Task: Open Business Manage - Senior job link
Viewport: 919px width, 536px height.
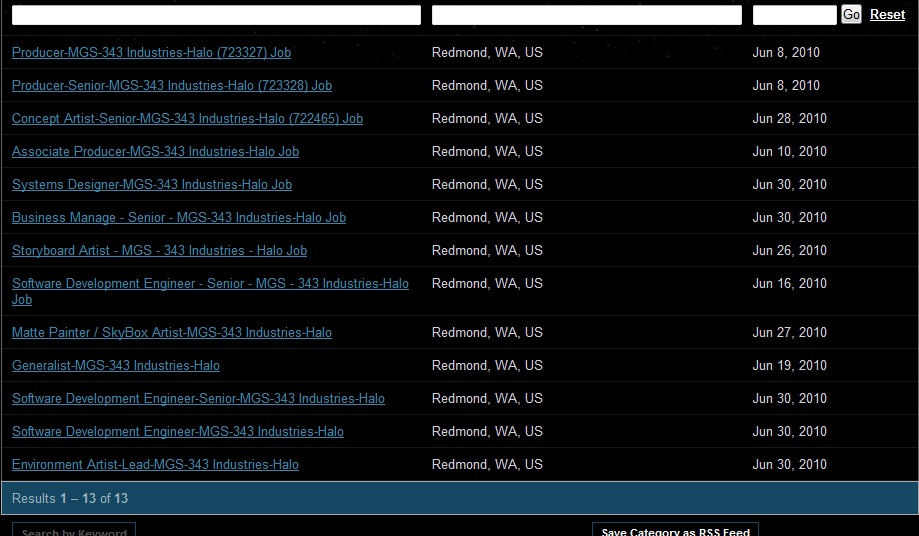Action: pos(179,217)
